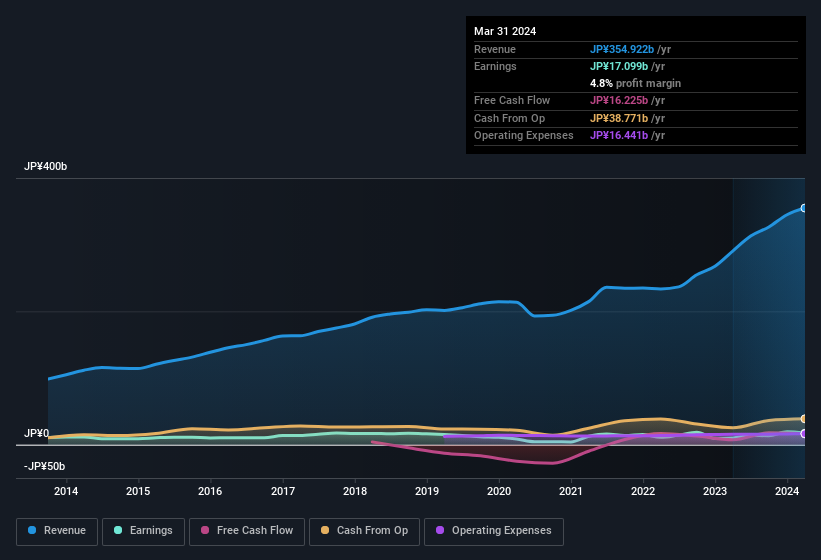Toggle the Revenue legend series

click(x=57, y=531)
